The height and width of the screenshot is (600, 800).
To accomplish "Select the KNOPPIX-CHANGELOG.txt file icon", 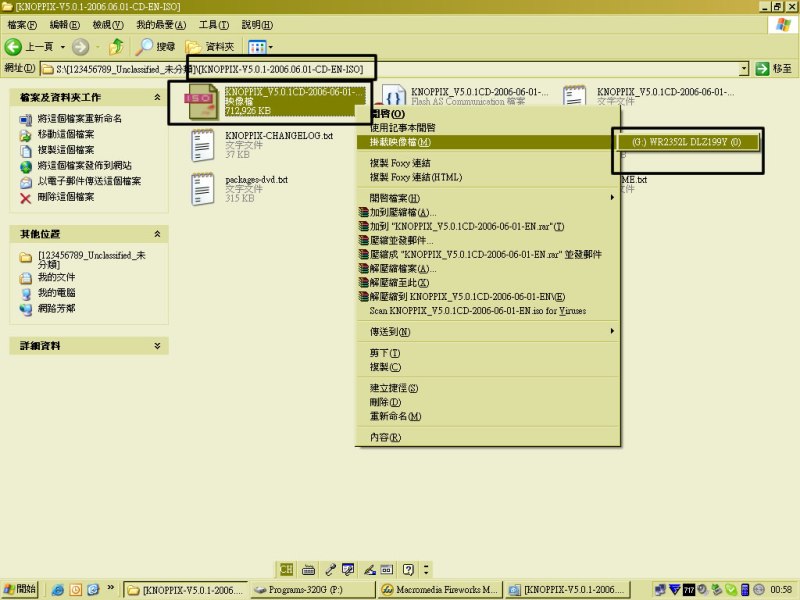I will [202, 145].
